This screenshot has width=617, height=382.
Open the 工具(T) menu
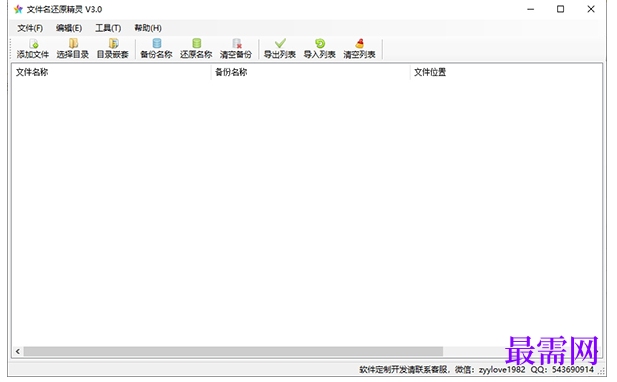point(108,28)
